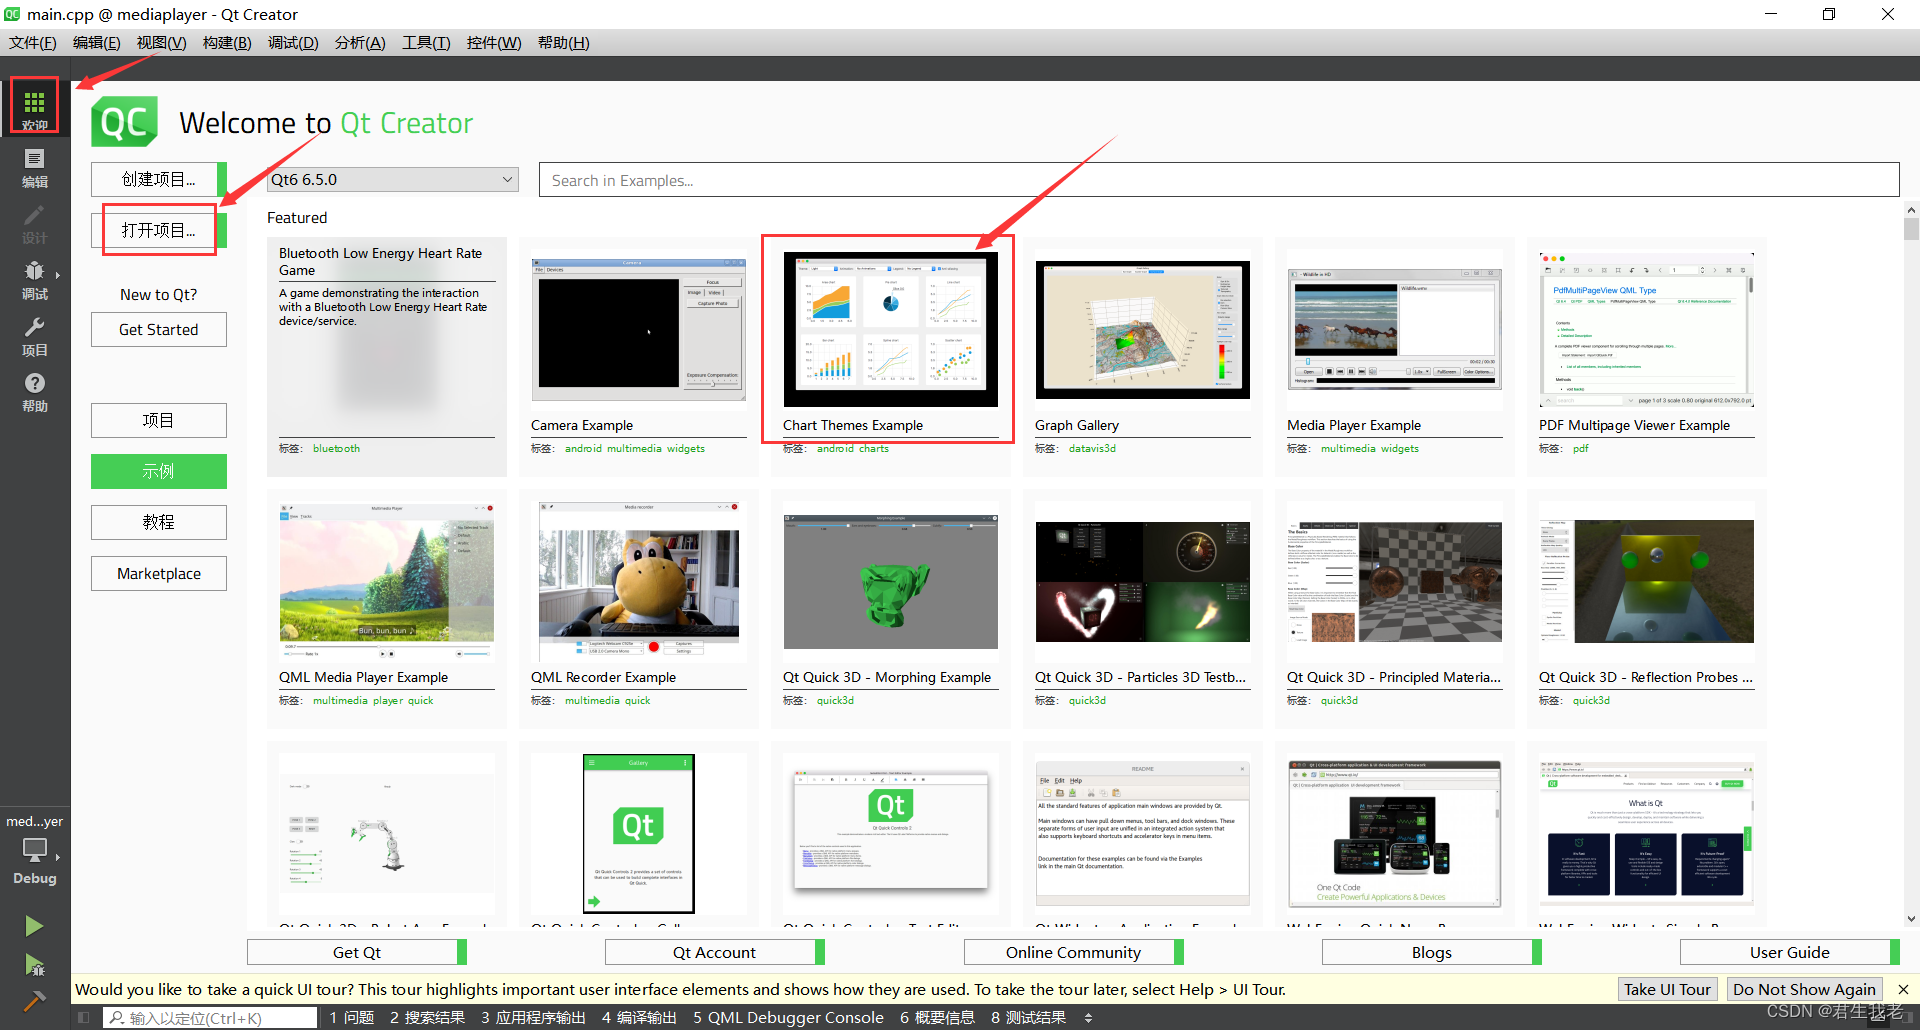Viewport: 1920px width, 1030px height.
Task: Select the 项目 tab on Welcome page
Action: [159, 420]
